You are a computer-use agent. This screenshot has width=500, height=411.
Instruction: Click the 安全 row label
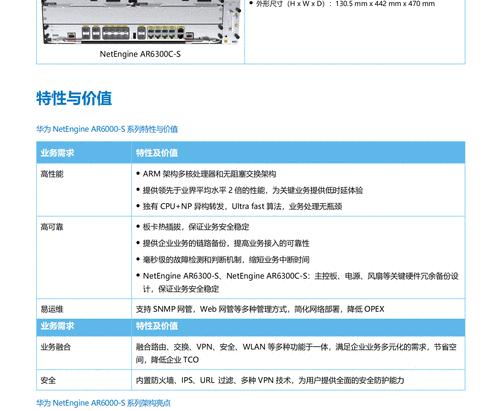coord(48,380)
